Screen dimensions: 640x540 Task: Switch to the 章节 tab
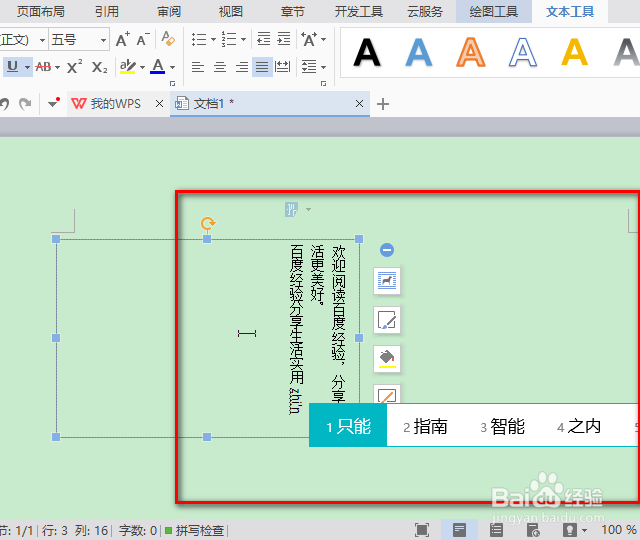pos(293,11)
